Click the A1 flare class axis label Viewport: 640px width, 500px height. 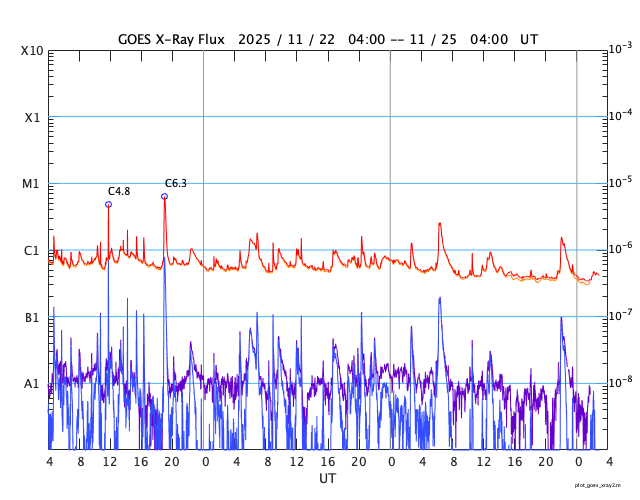click(33, 383)
